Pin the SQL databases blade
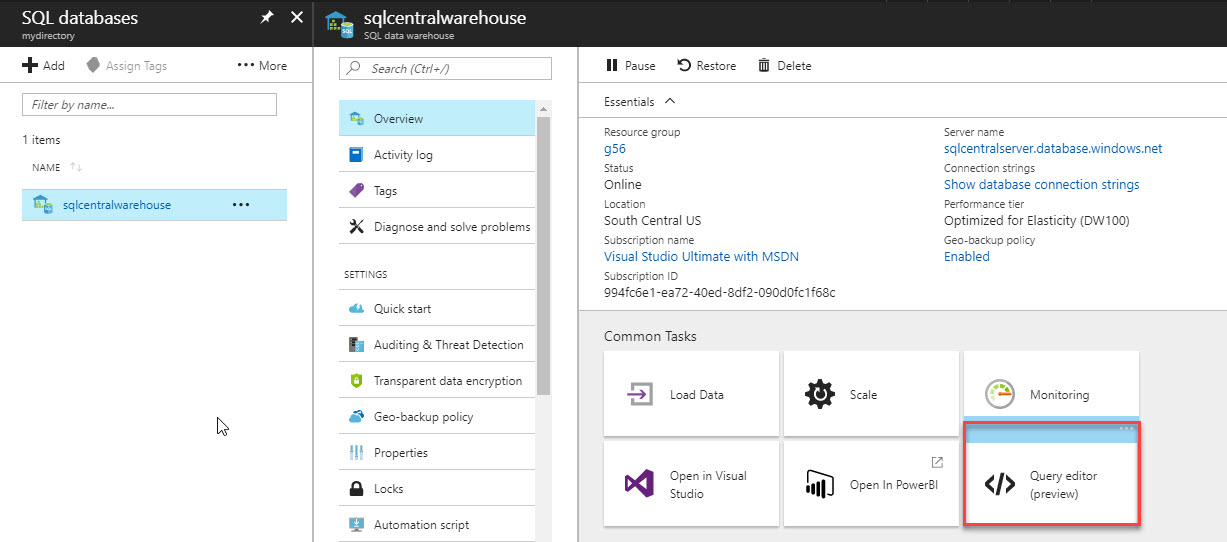Screen dimensions: 1227x542 click(267, 17)
